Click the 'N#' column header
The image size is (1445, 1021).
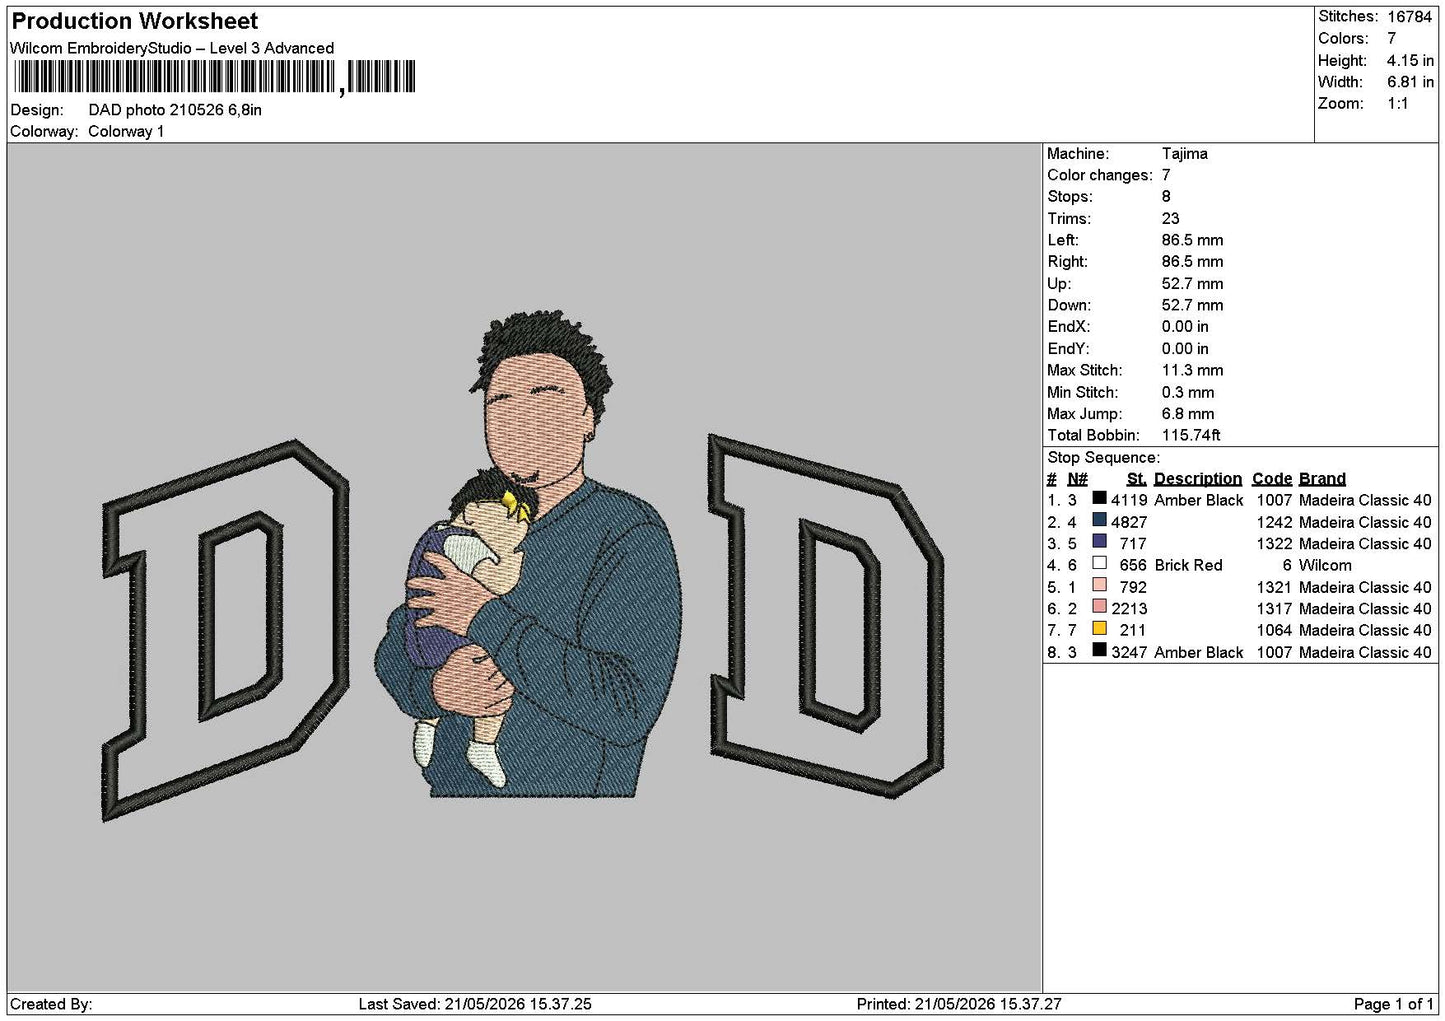point(1077,479)
